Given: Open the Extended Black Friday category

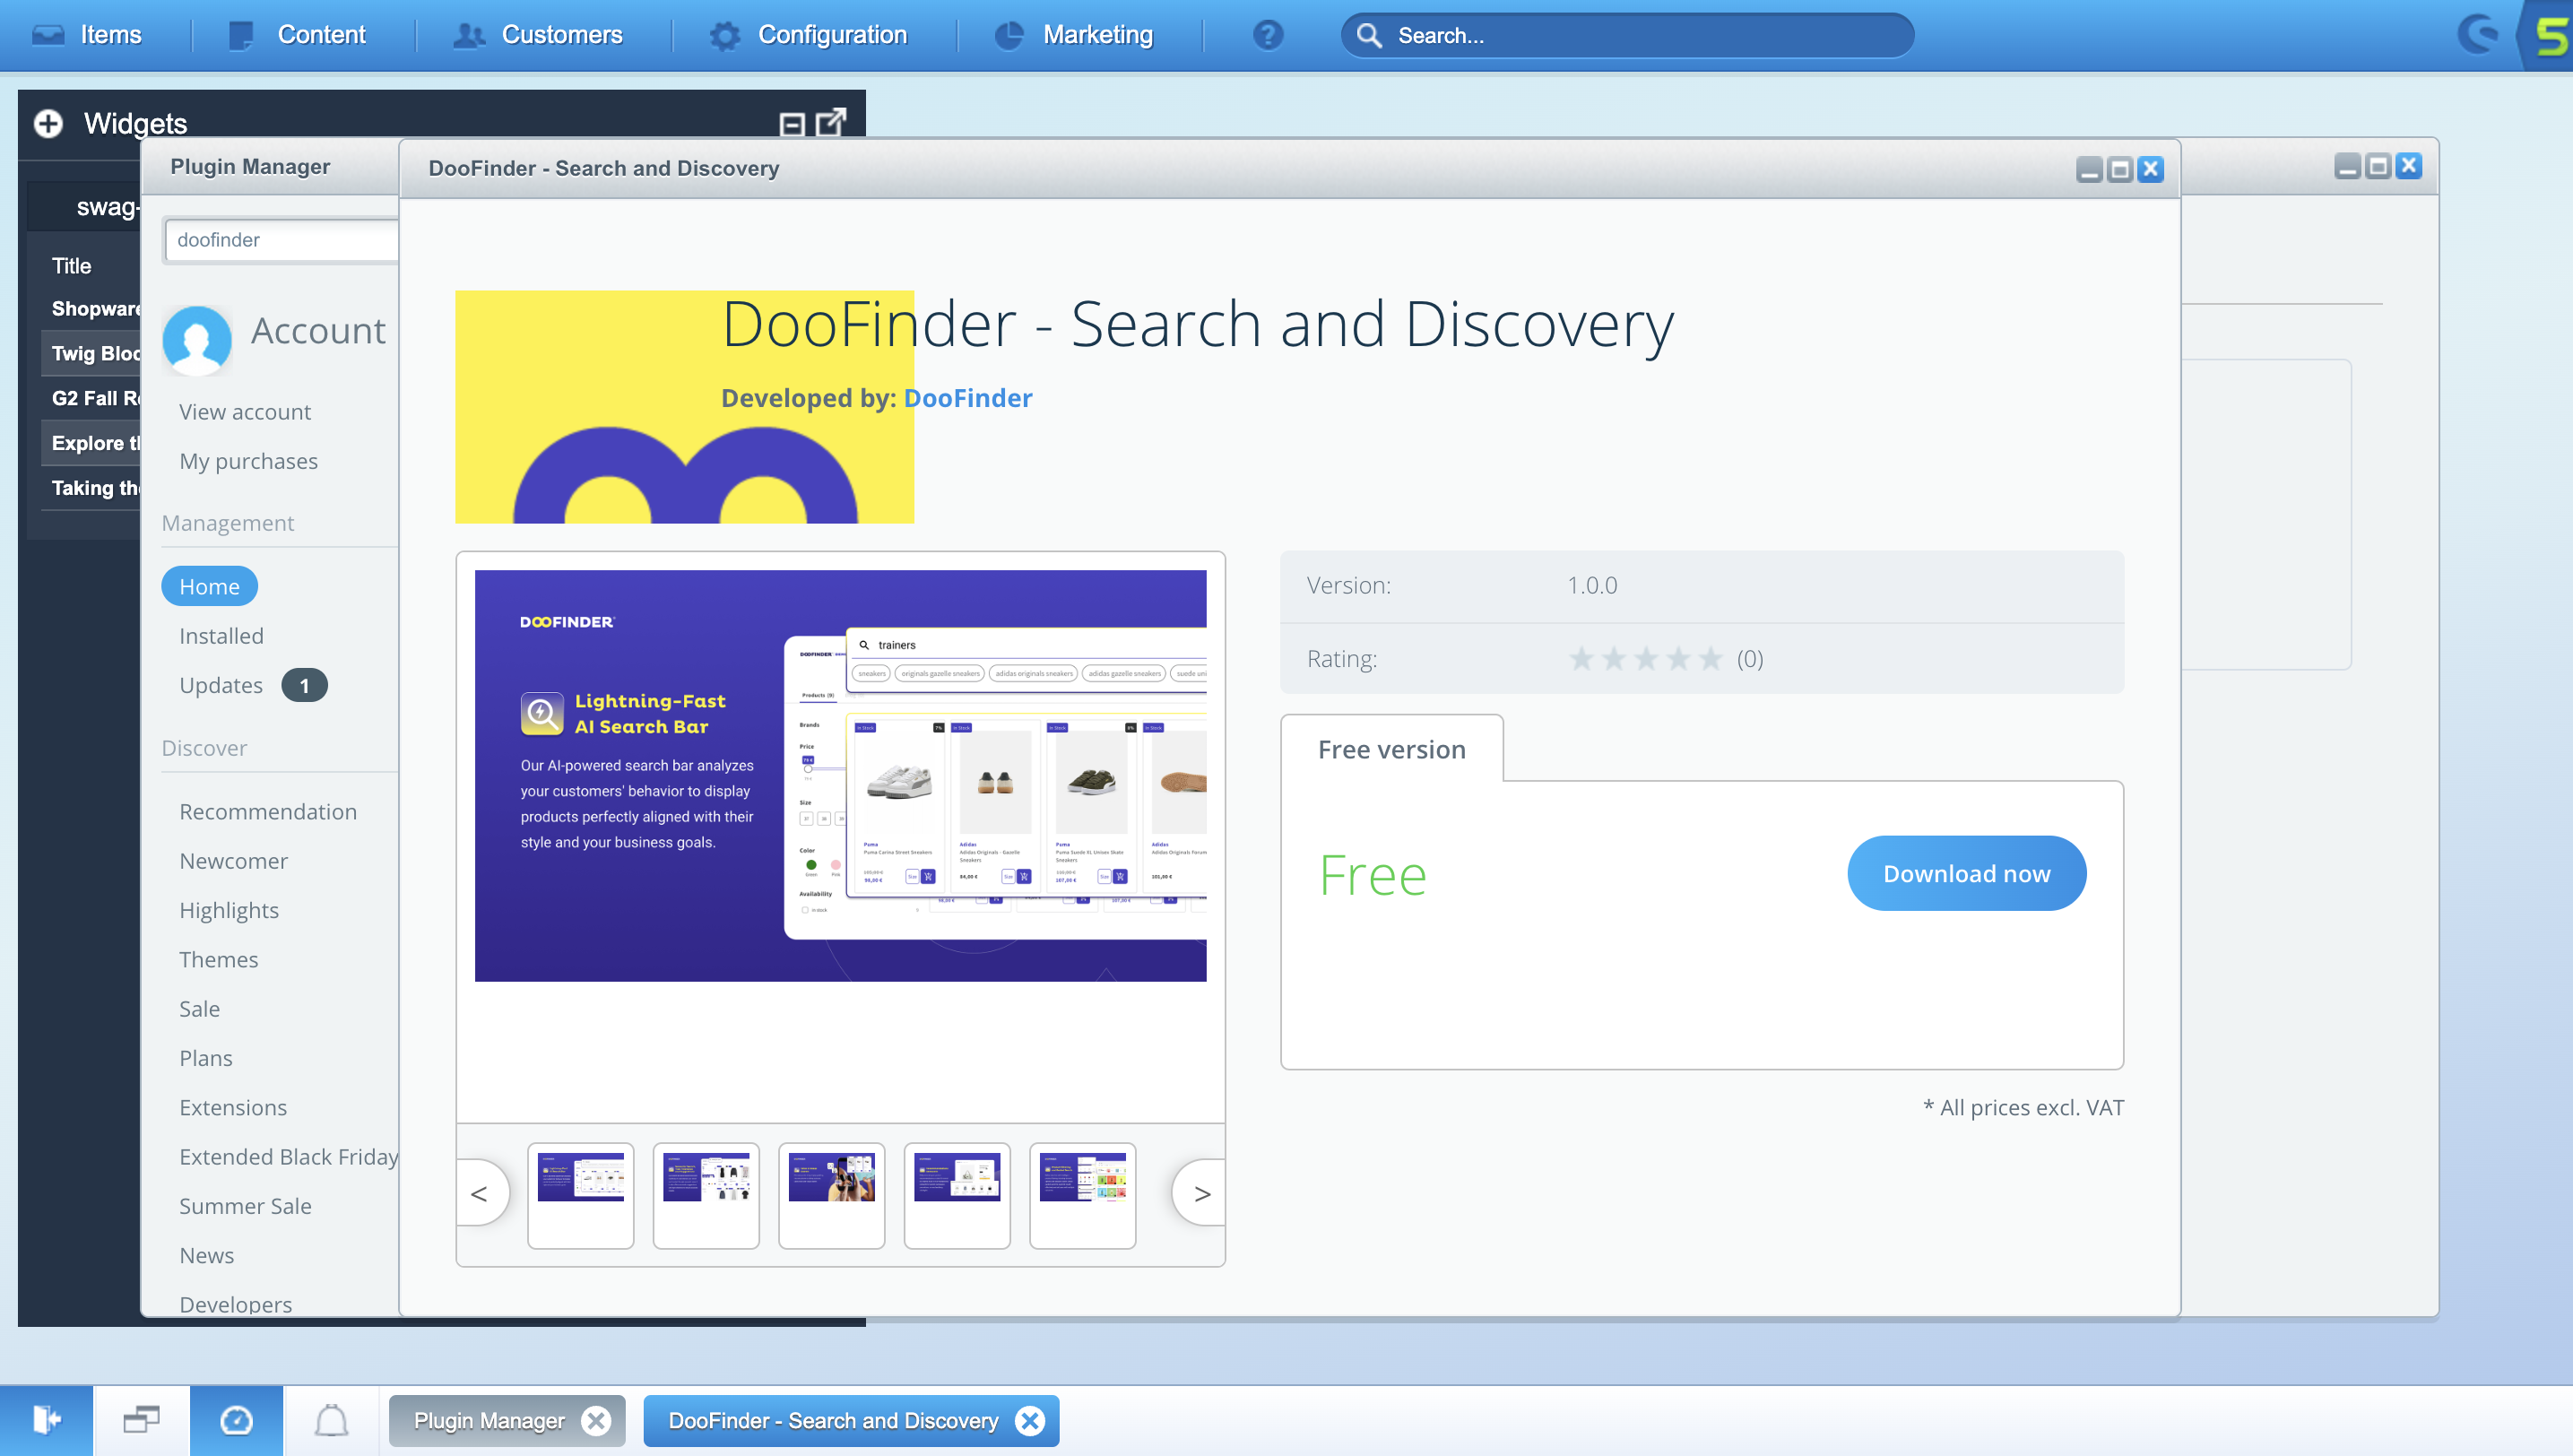Looking at the screenshot, I should 288,1157.
